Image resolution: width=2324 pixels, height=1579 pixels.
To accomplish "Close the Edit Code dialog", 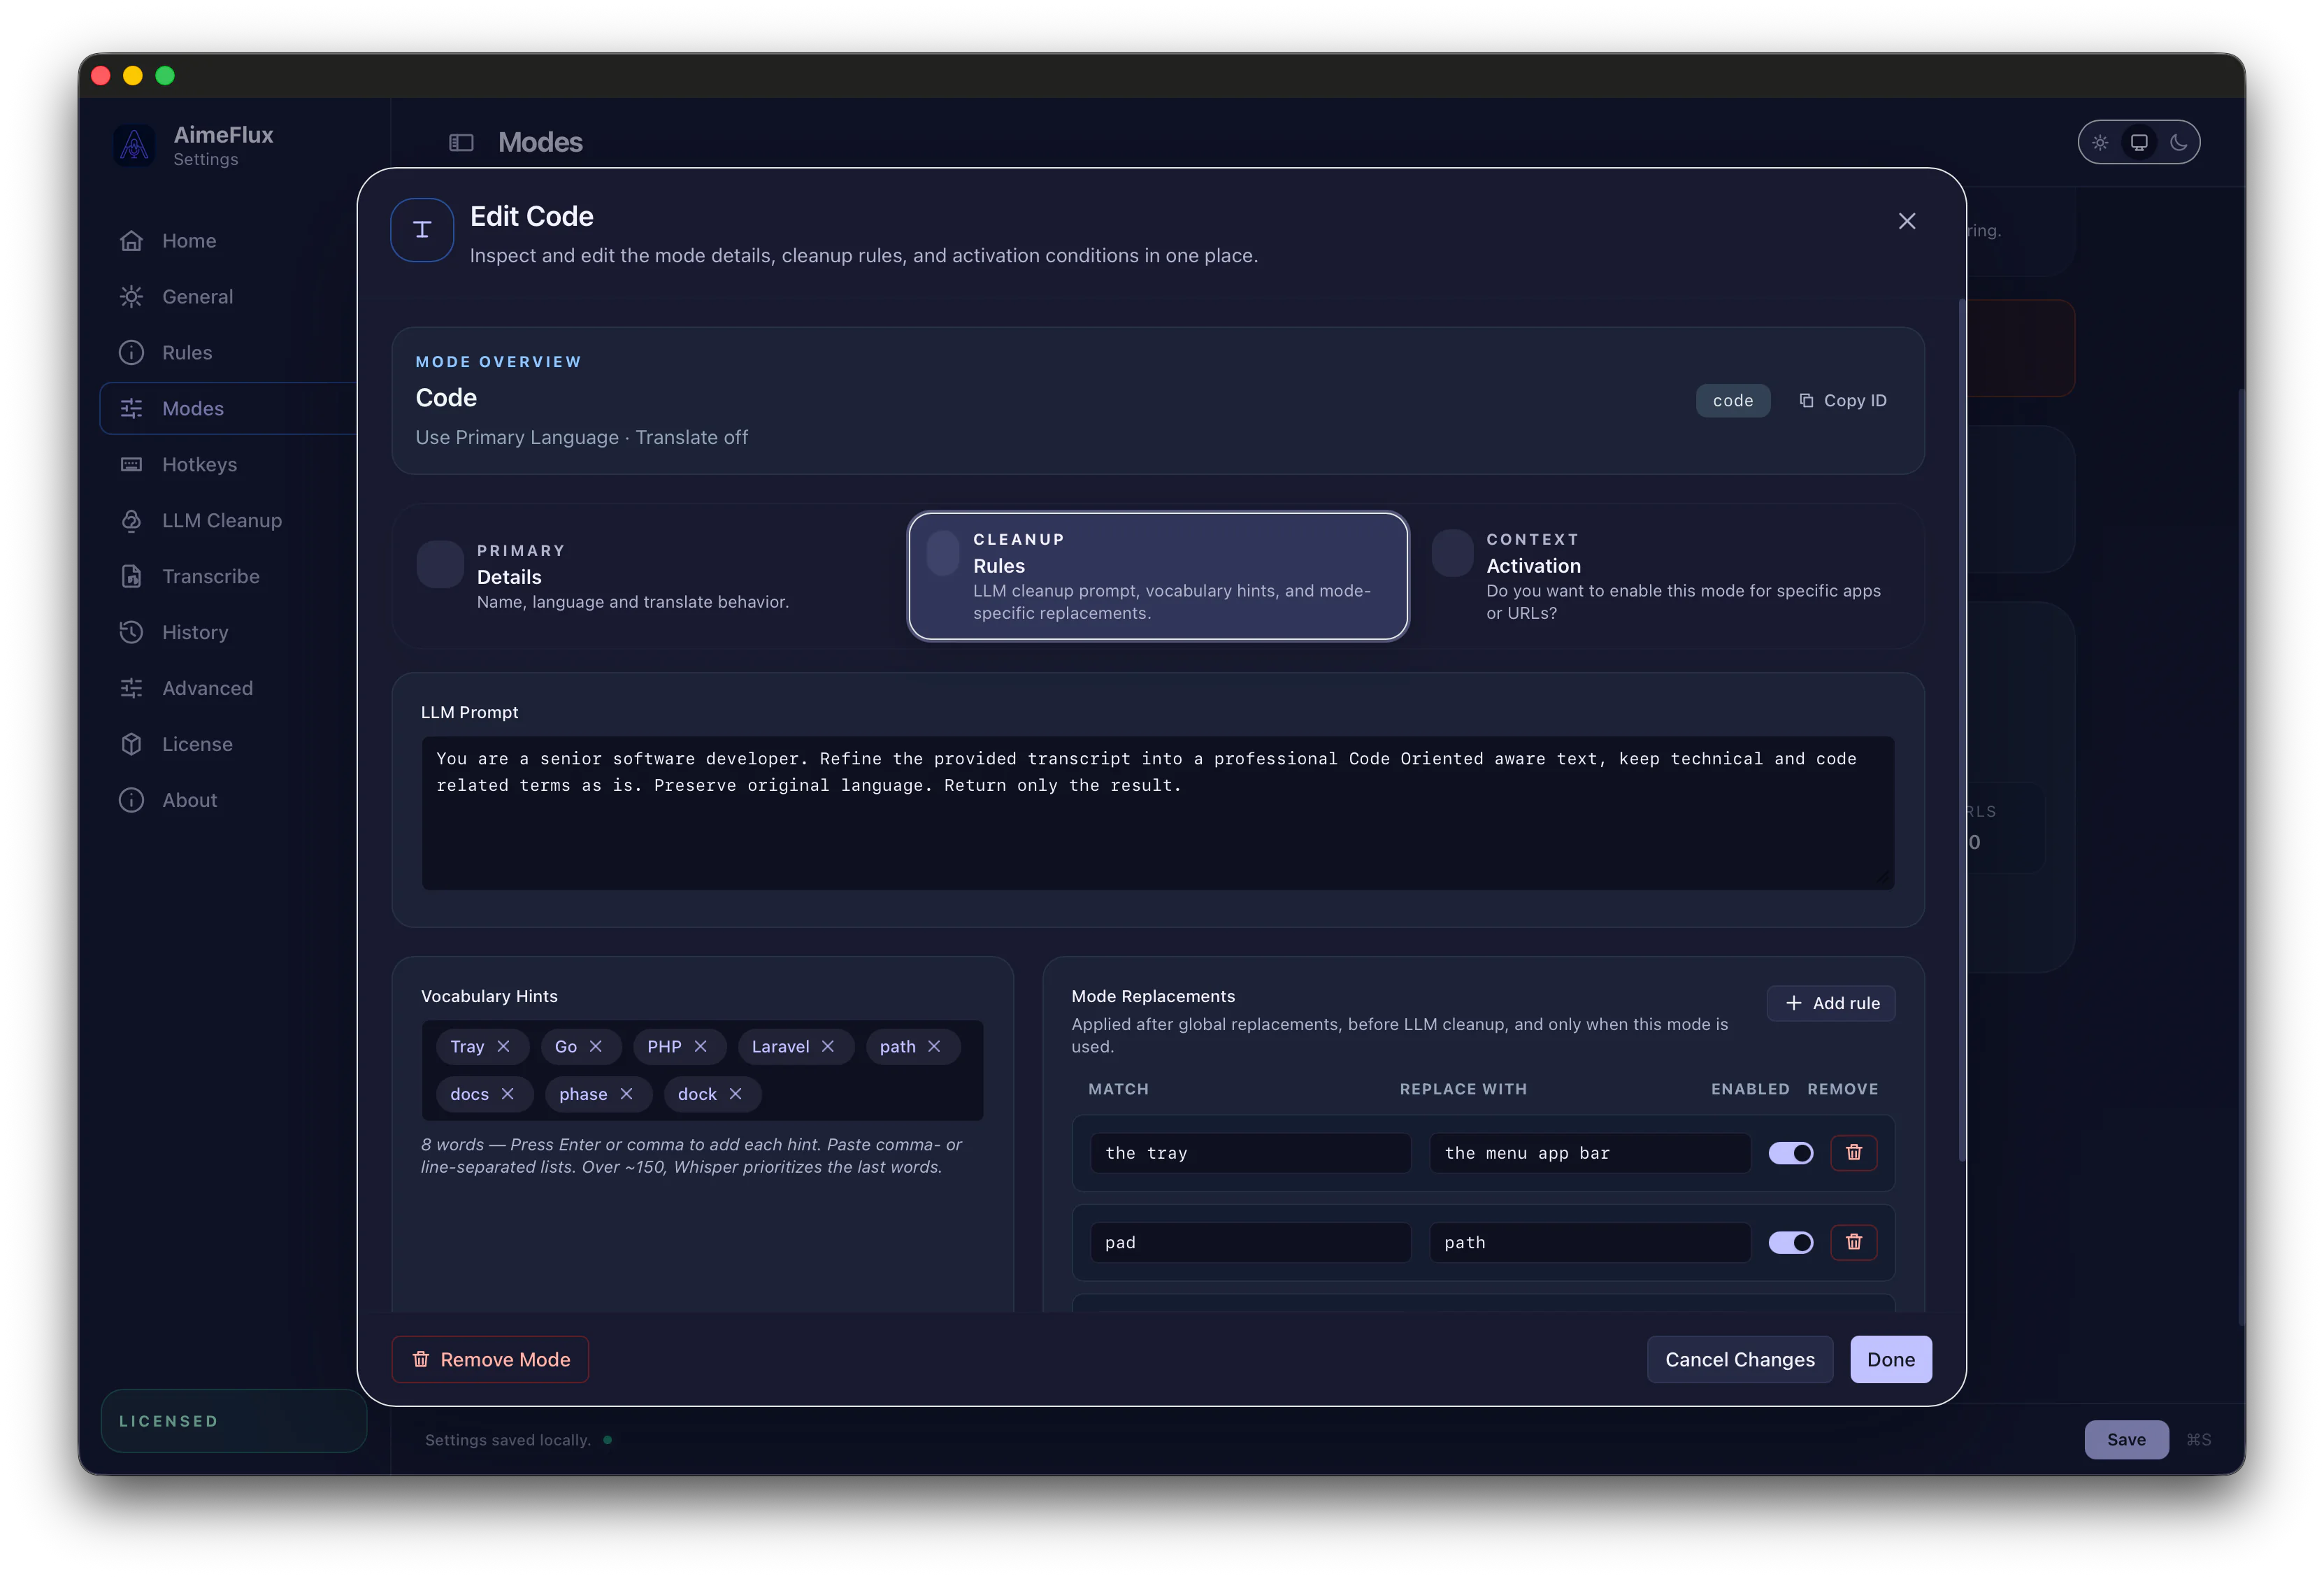I will pyautogui.click(x=1907, y=221).
